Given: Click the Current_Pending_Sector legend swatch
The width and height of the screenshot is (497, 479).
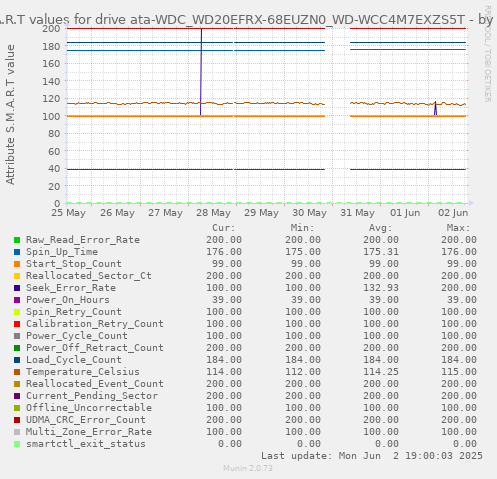Looking at the screenshot, I should pyautogui.click(x=17, y=396).
